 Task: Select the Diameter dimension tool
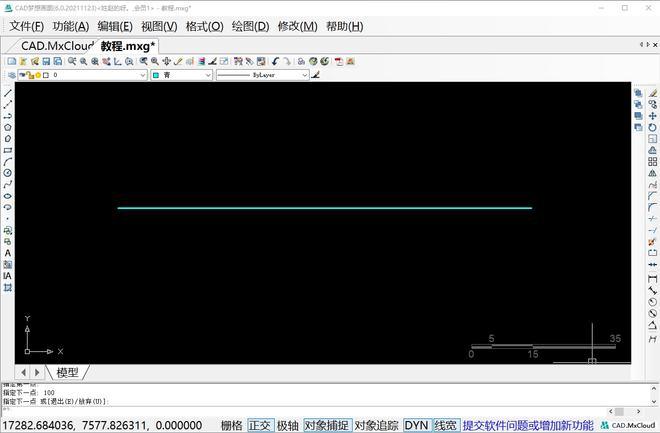click(652, 313)
